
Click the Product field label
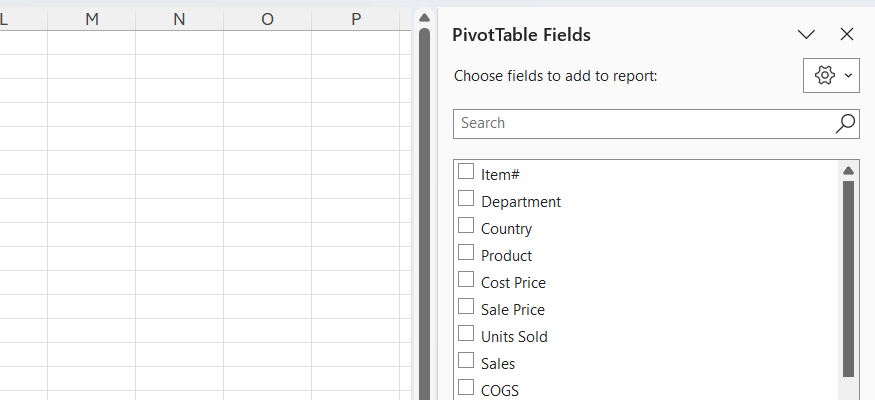tap(506, 256)
